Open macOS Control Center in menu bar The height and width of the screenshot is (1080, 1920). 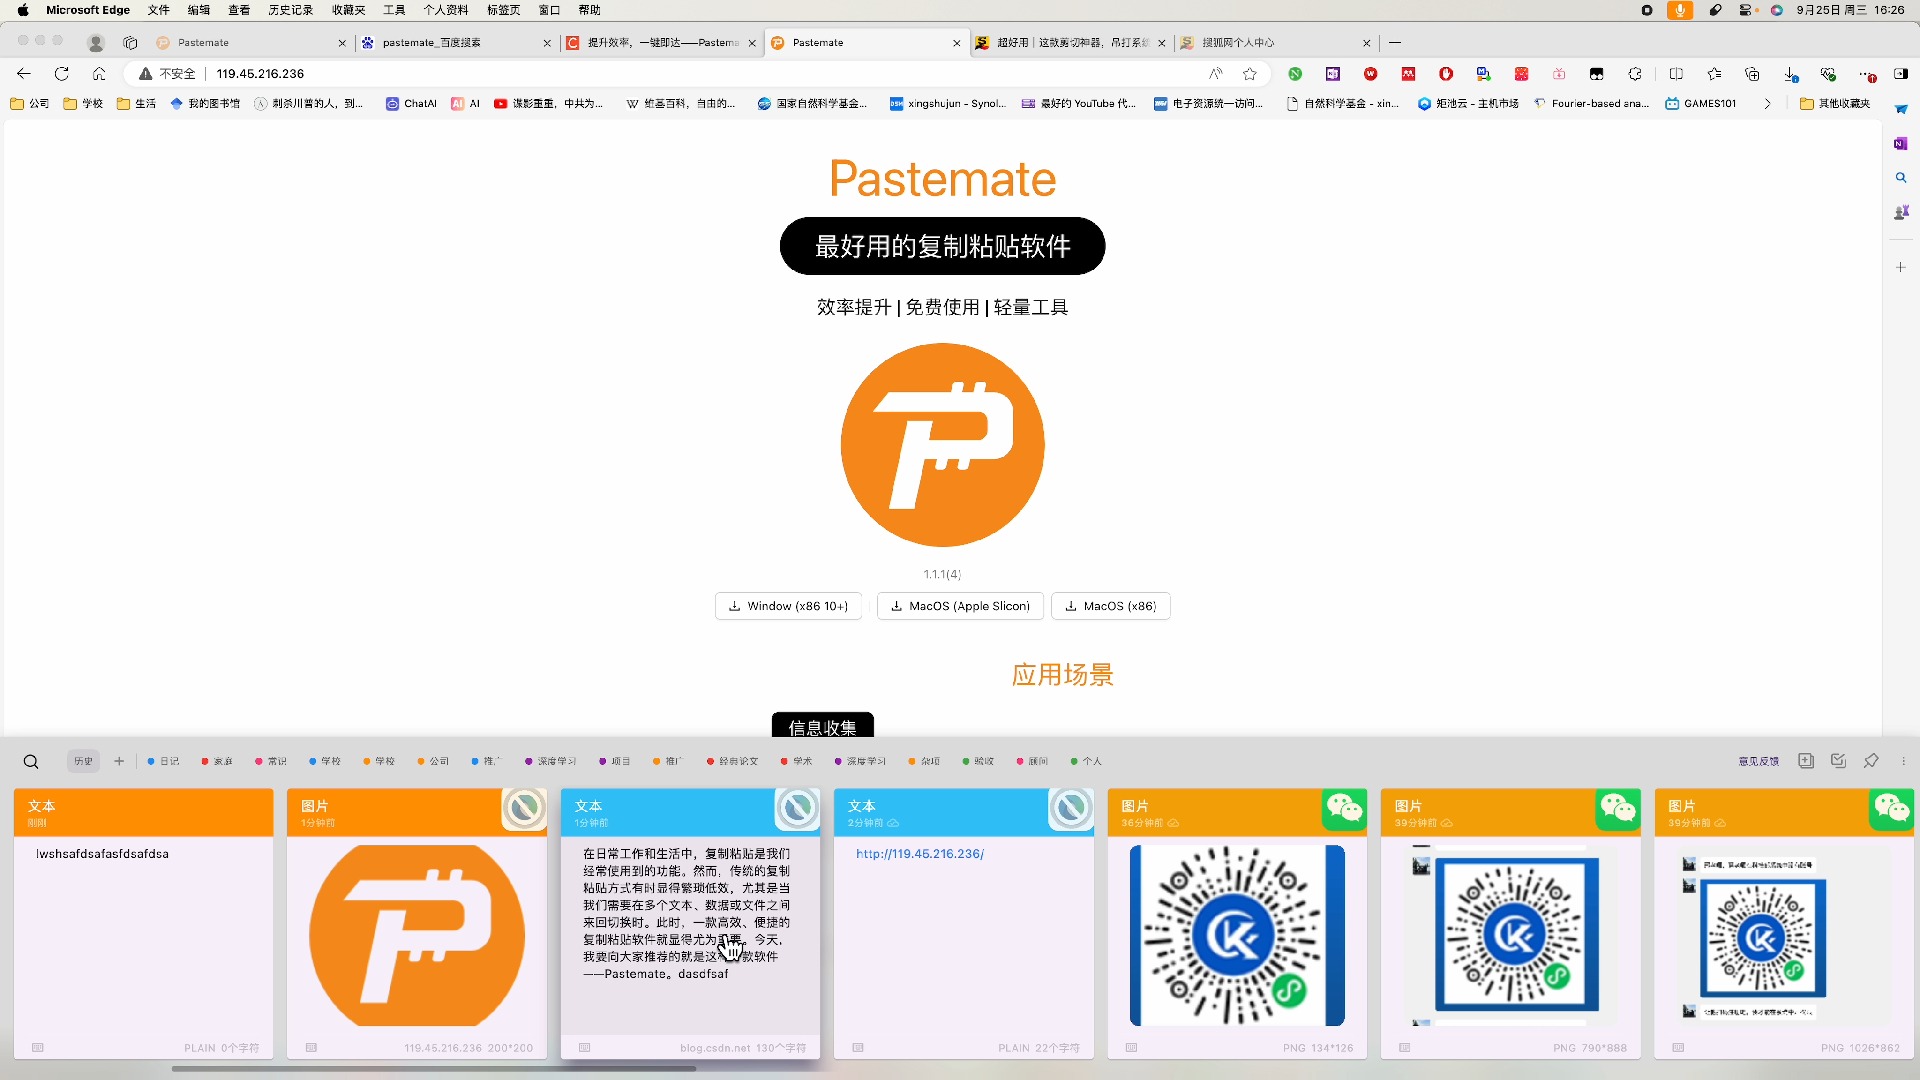[1746, 10]
